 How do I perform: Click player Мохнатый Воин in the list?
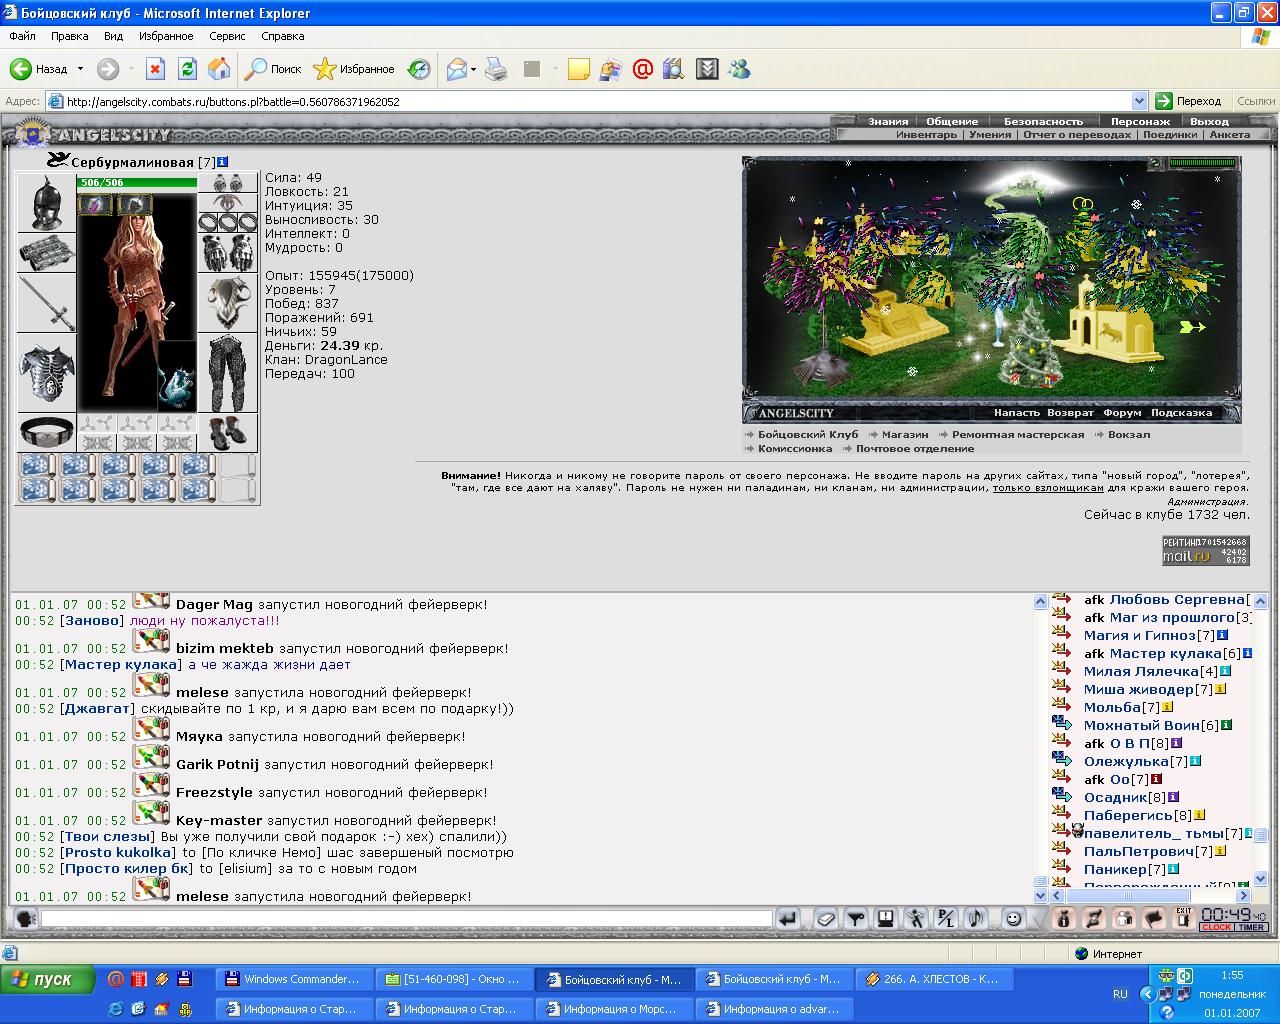1141,725
